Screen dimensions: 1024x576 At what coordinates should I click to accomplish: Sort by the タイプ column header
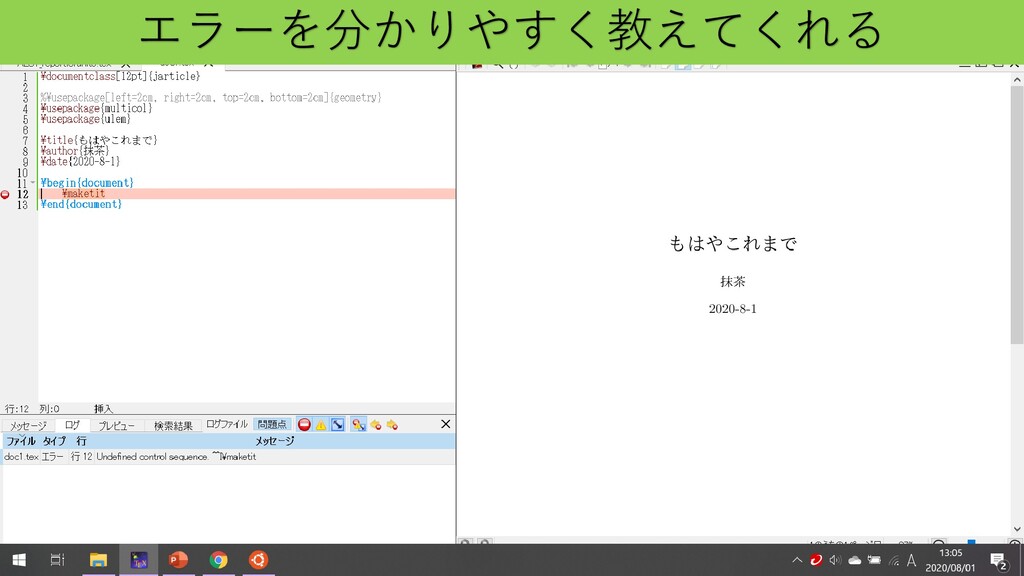click(54, 441)
